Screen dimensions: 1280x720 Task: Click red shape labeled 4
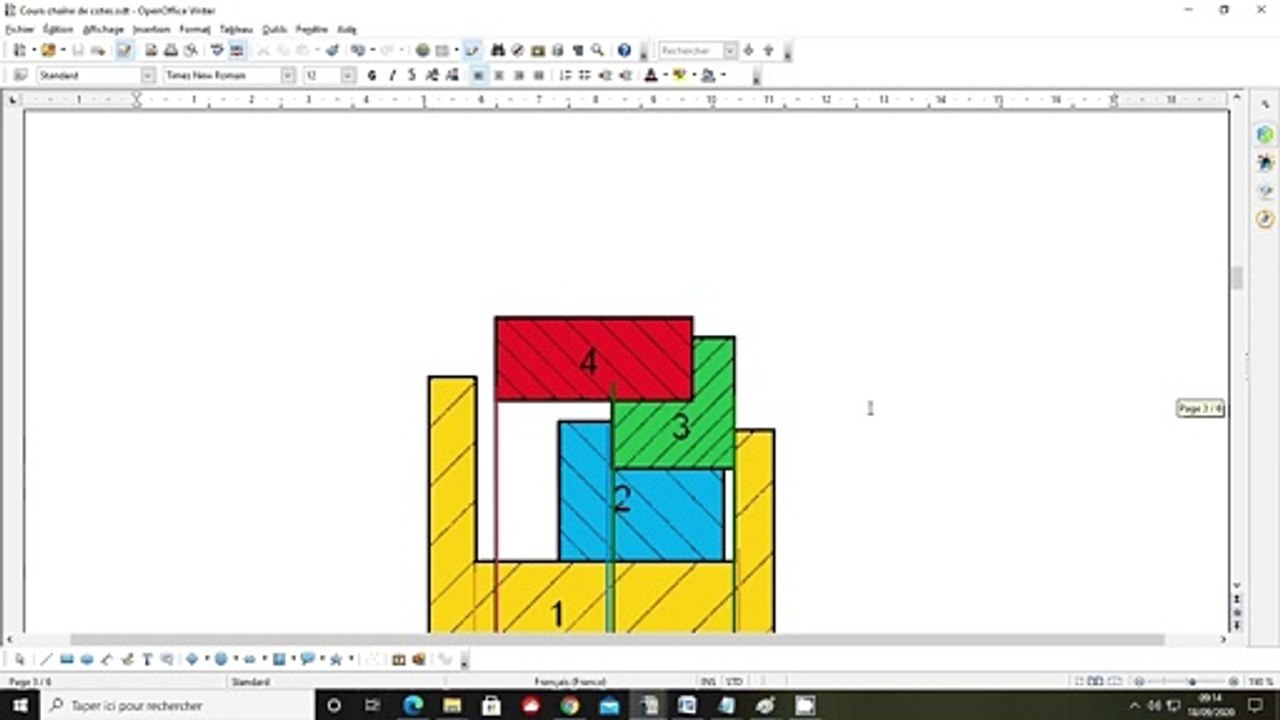pyautogui.click(x=594, y=358)
